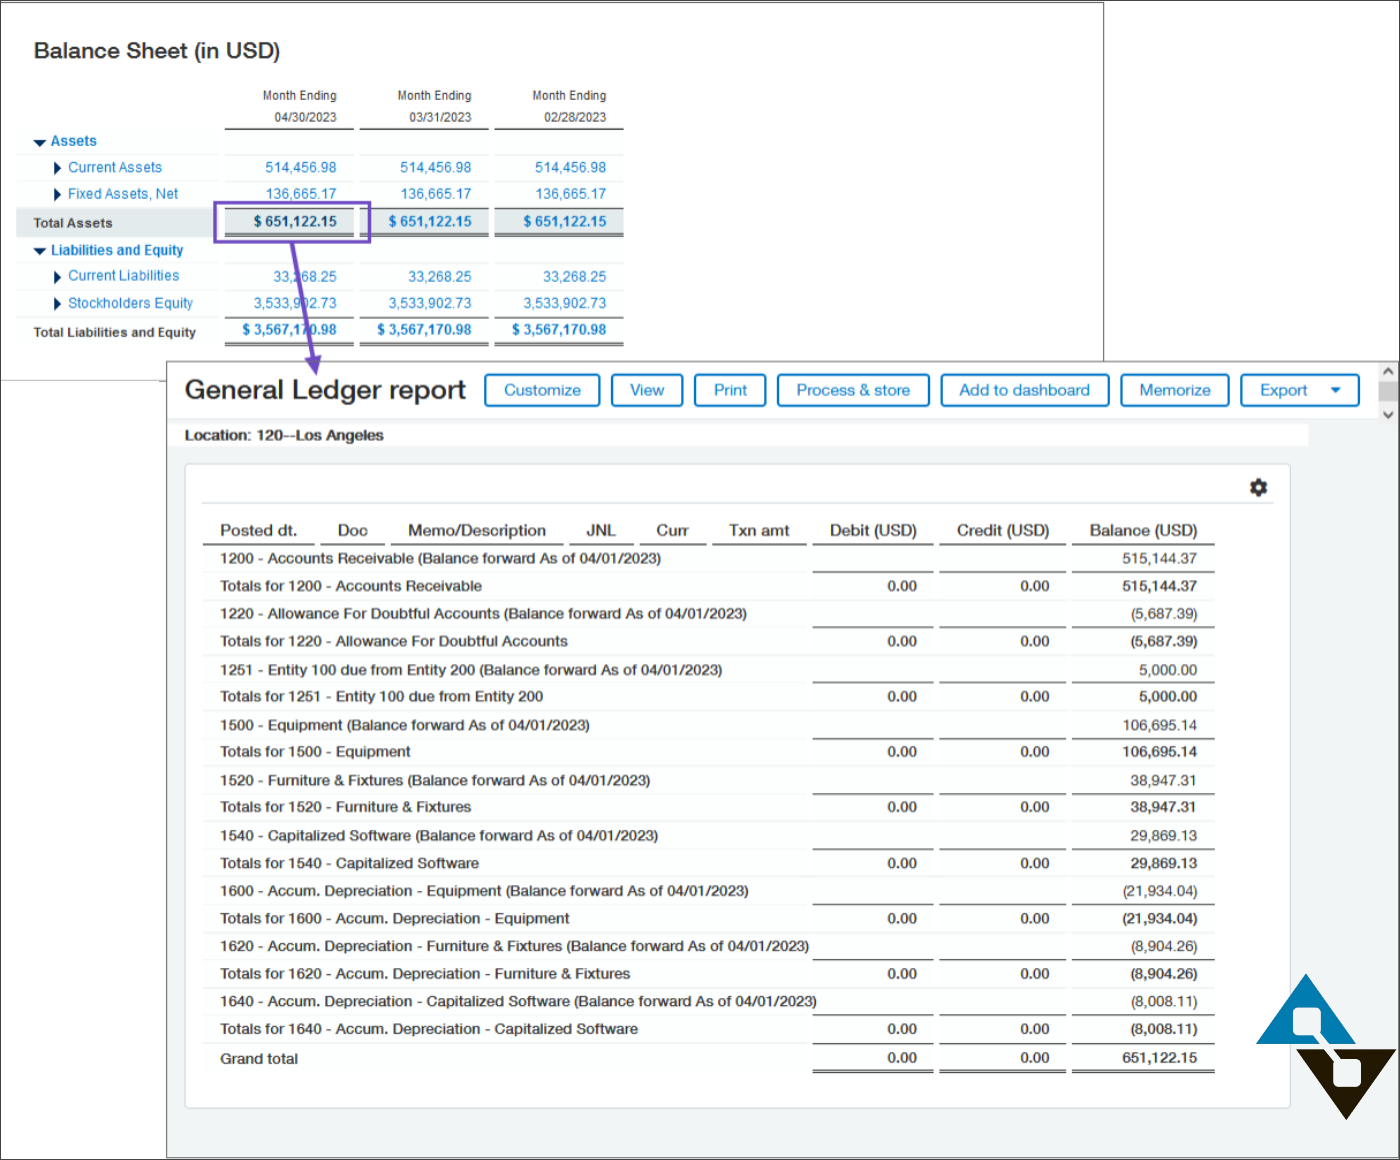Collapse the Liabilities and Equity section

click(x=40, y=251)
